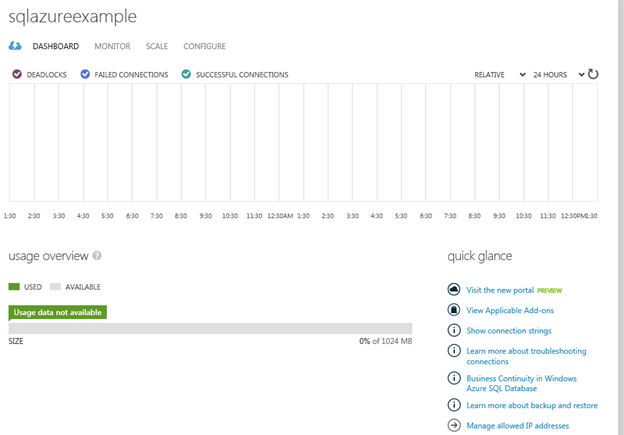The image size is (624, 435).
Task: Click the 0% of 1024 MB value
Action: click(x=386, y=341)
